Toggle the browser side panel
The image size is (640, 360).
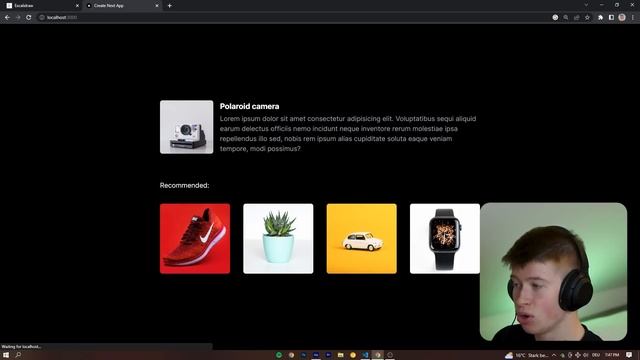611,18
